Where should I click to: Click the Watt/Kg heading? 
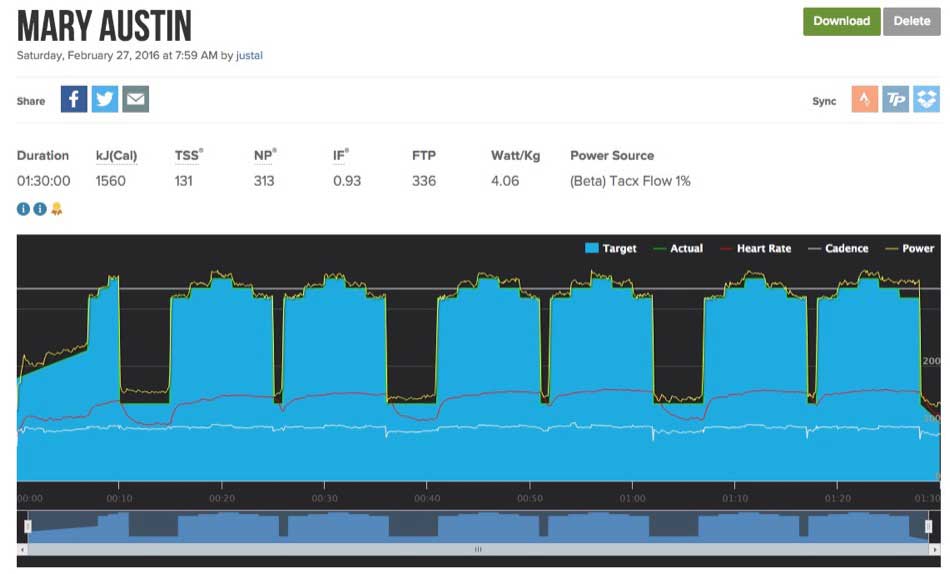pos(516,156)
